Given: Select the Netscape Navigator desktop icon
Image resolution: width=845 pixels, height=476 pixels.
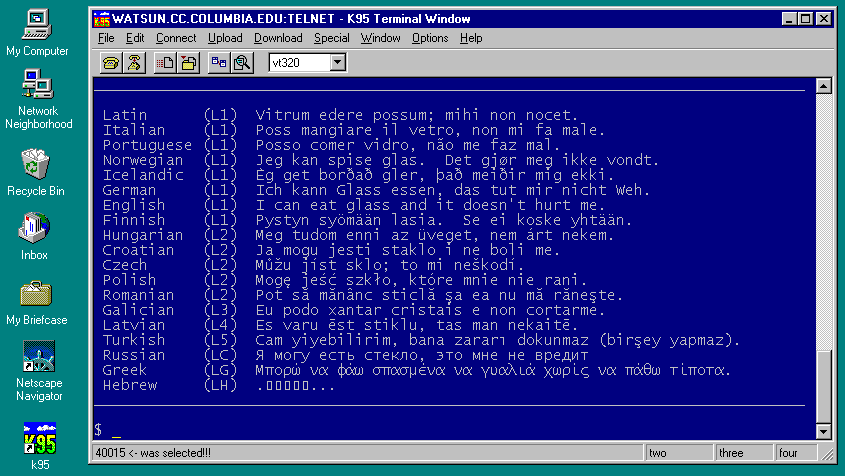Looking at the screenshot, I should pos(39,357).
